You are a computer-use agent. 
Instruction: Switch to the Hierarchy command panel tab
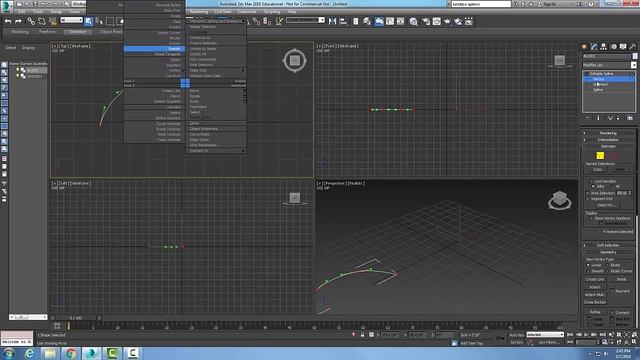604,47
